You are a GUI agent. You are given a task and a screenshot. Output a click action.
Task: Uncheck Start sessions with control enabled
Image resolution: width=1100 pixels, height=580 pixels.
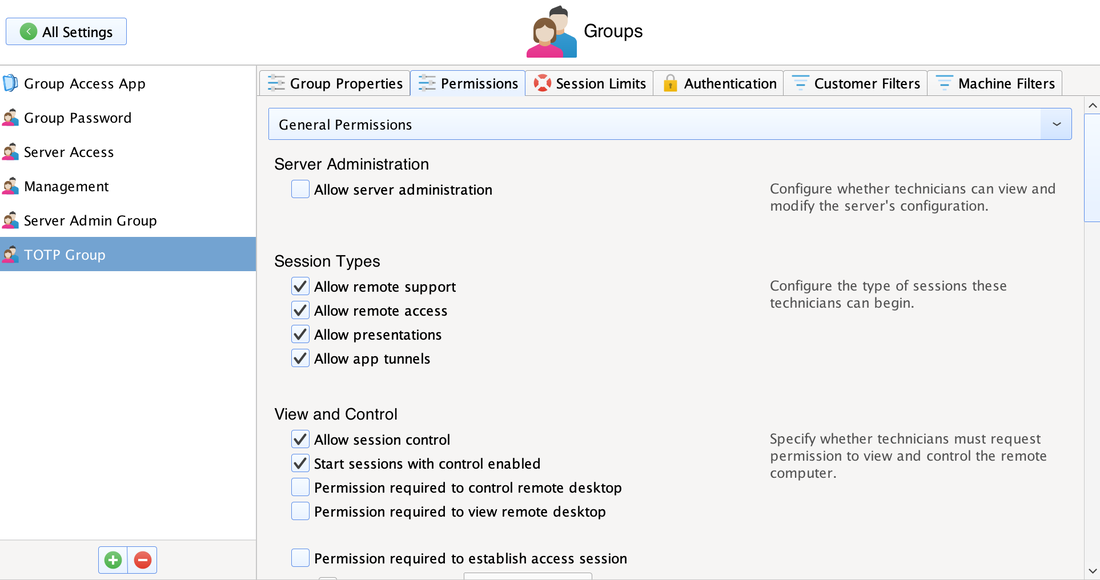coord(300,463)
